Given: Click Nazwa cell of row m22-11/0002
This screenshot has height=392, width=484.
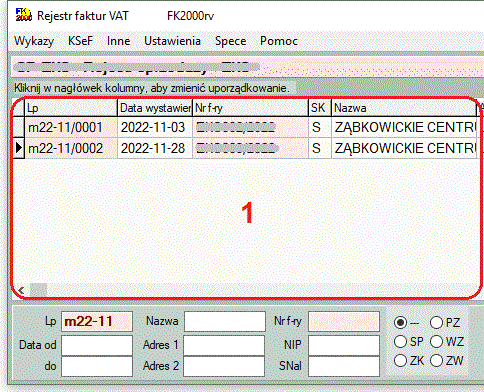Looking at the screenshot, I should pyautogui.click(x=404, y=148).
